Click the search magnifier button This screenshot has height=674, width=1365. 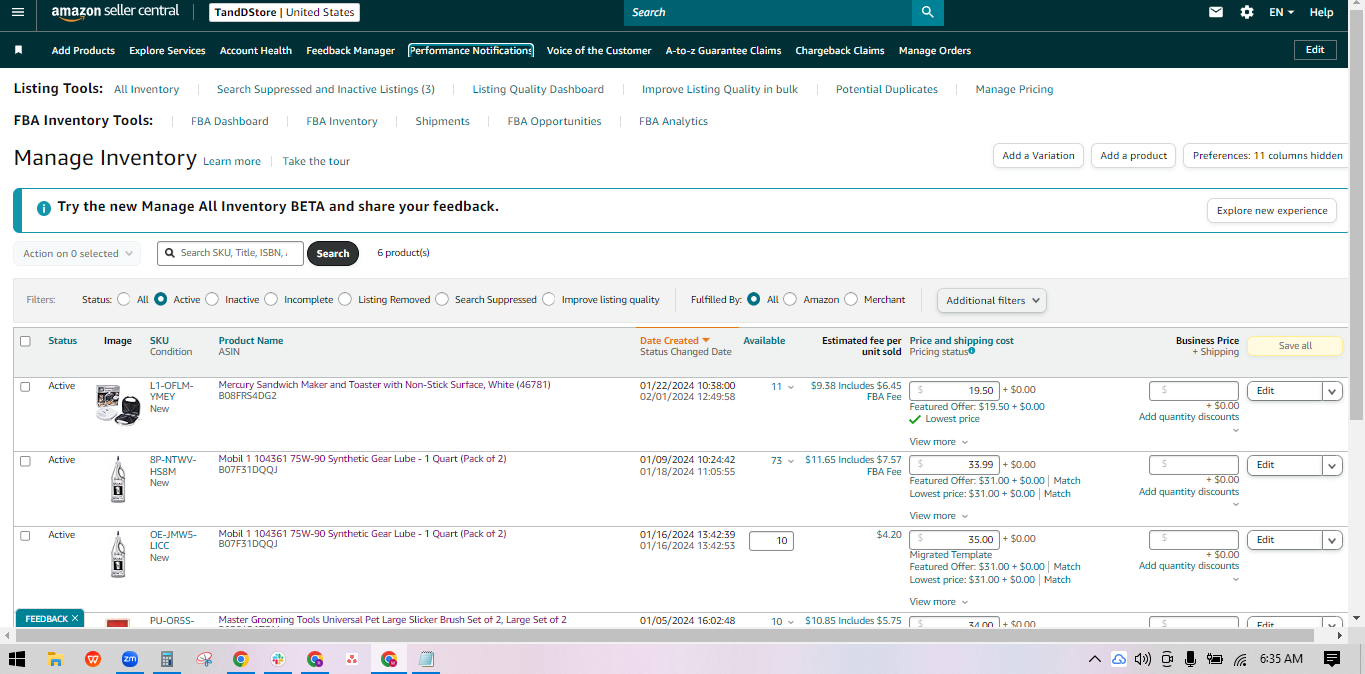click(x=927, y=12)
